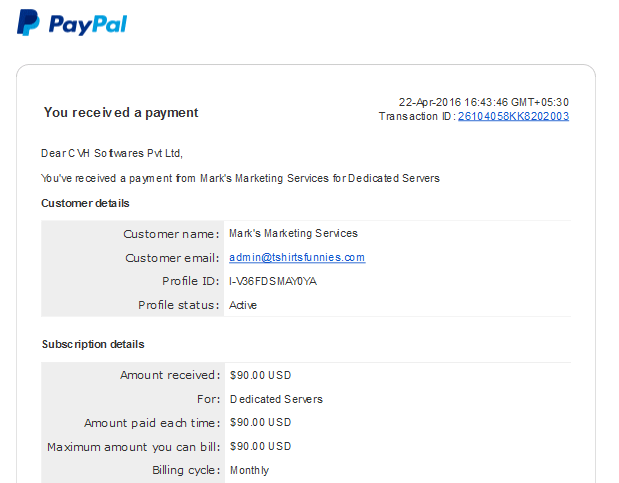Click the 'You've received a payment from' sentence

[240, 179]
